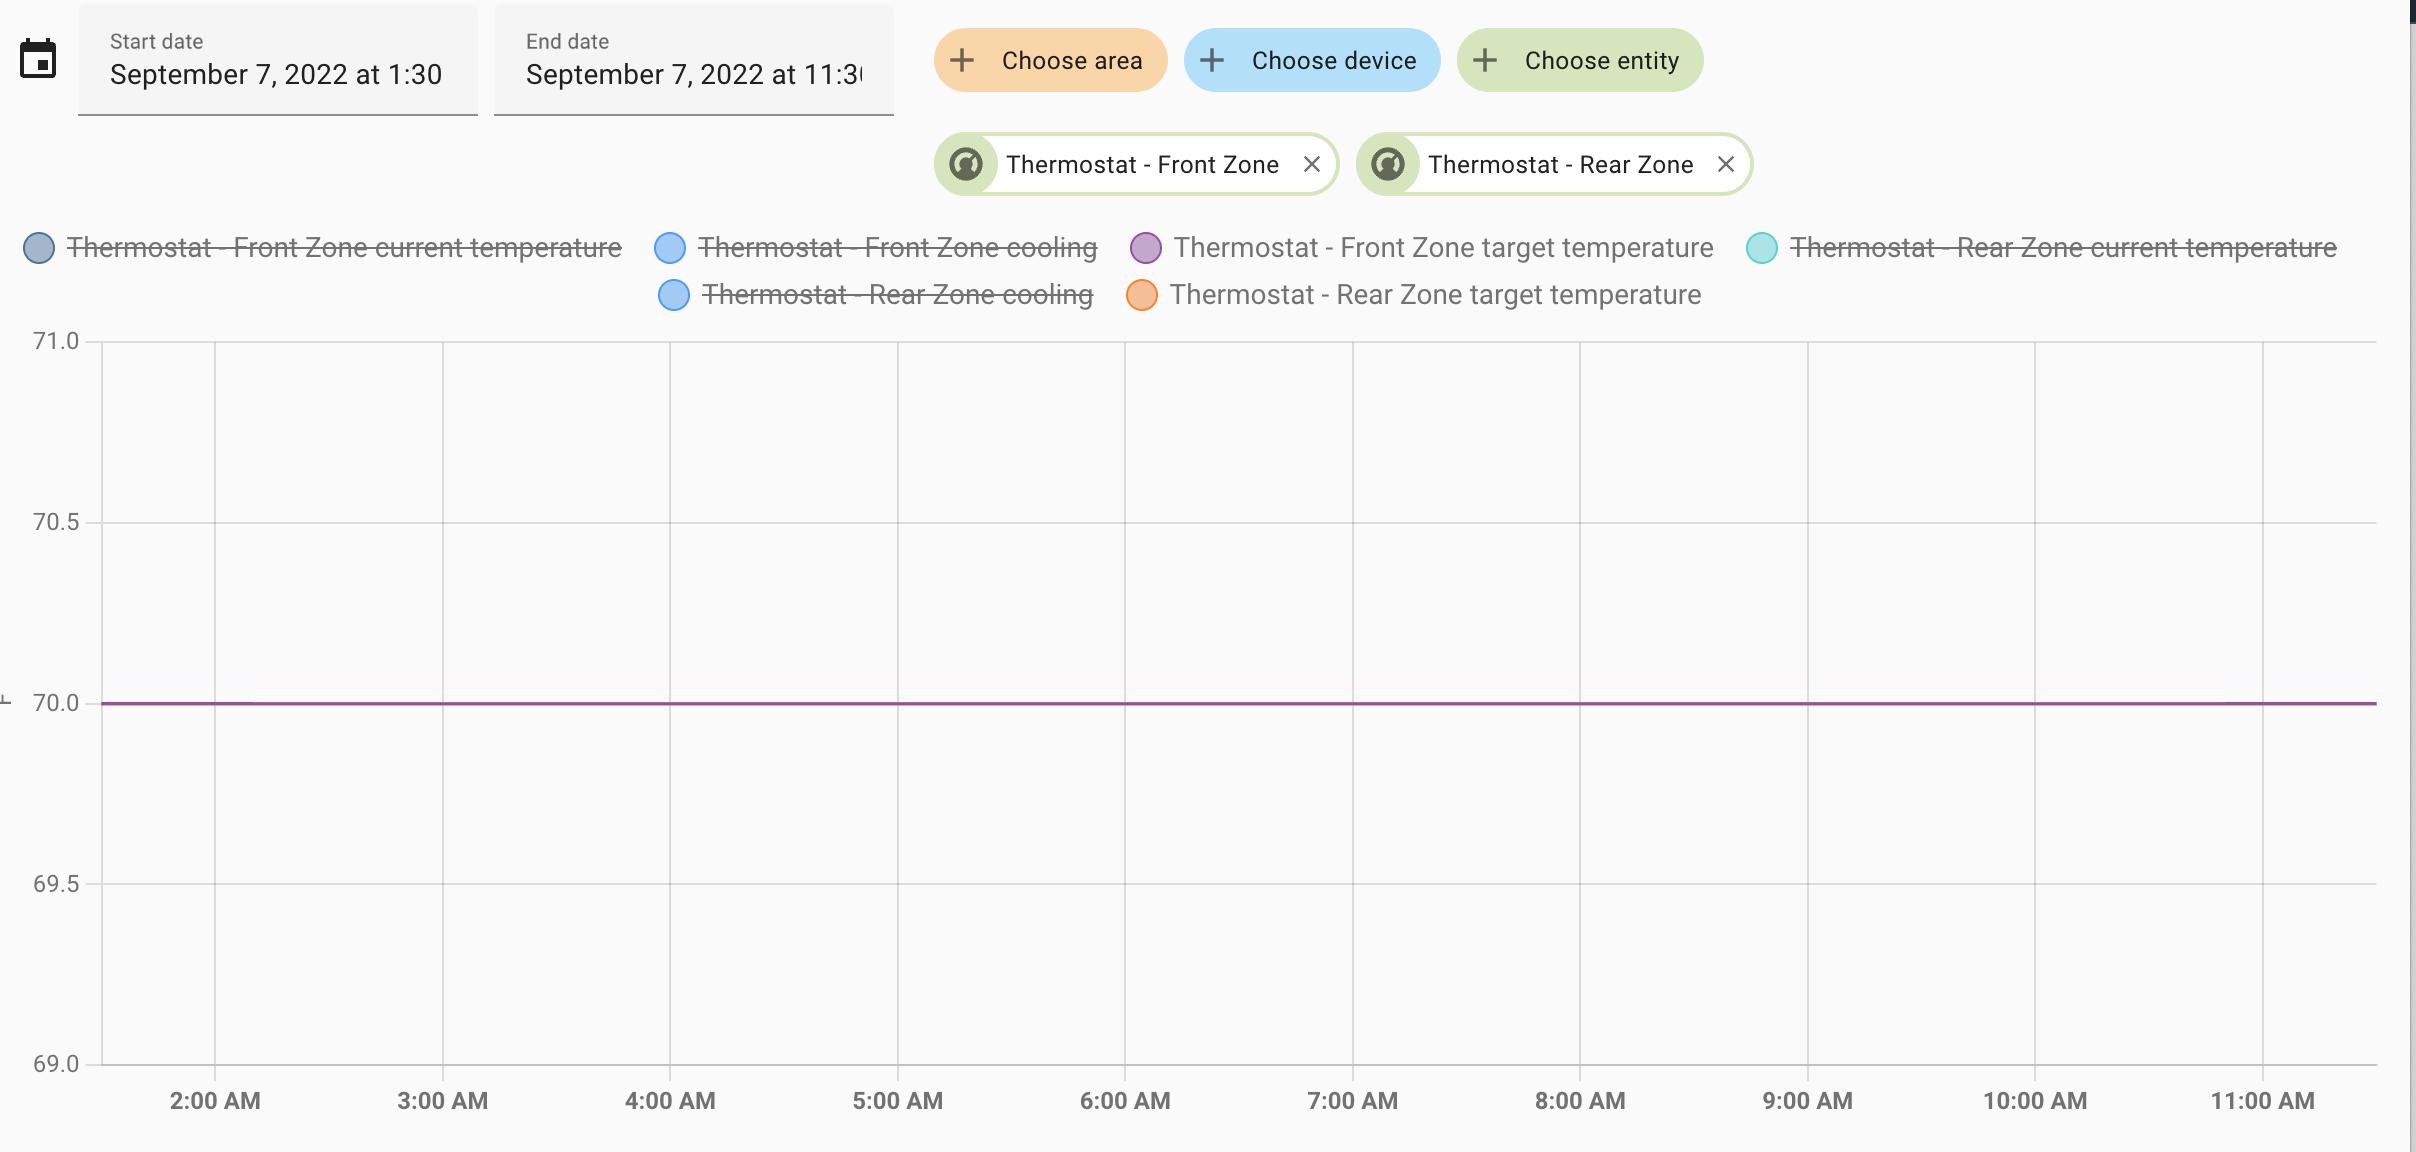Click the 11:00 AM axis label
The image size is (2416, 1152).
tap(2262, 1101)
